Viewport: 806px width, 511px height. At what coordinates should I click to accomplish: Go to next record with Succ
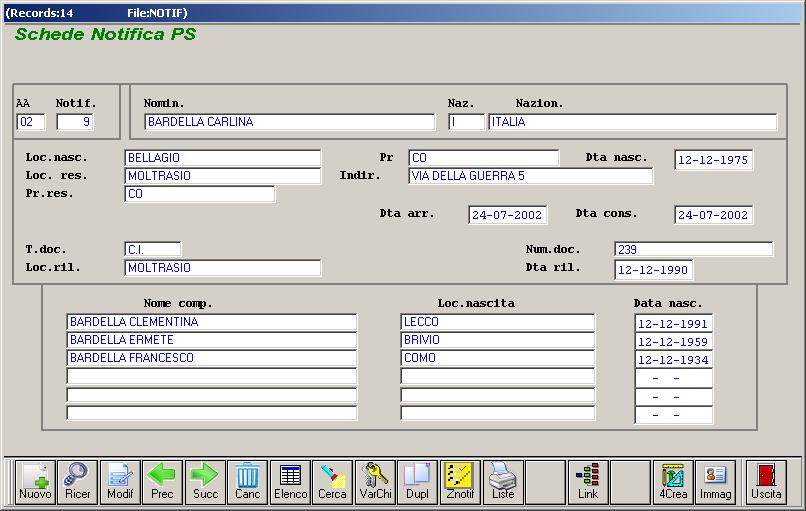tap(205, 482)
